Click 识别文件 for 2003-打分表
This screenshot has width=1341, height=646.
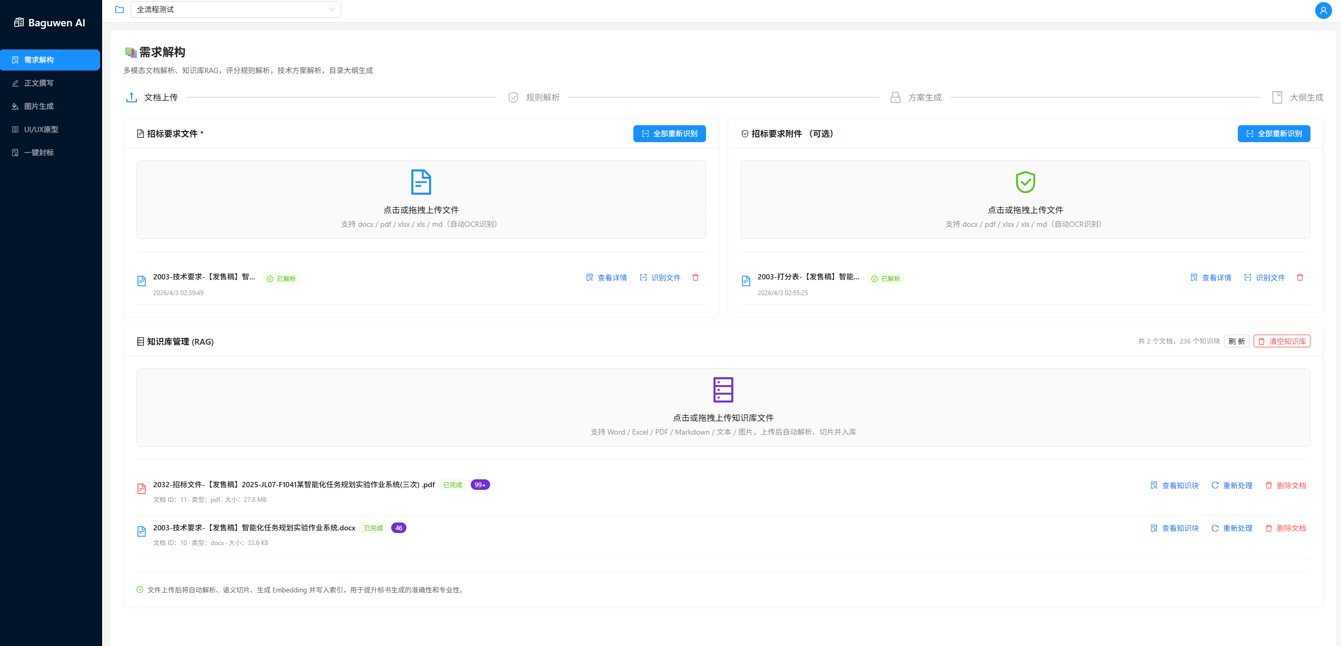1264,278
